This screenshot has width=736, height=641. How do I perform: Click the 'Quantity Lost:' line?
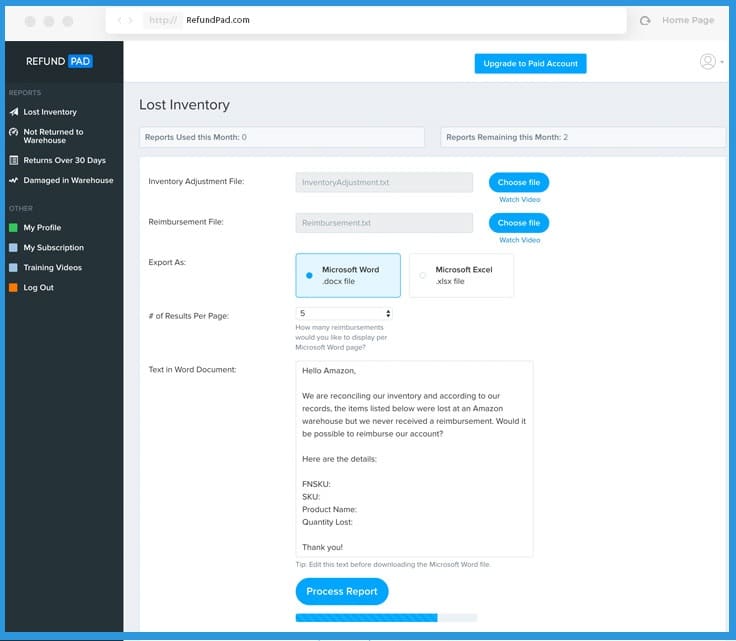click(x=327, y=522)
